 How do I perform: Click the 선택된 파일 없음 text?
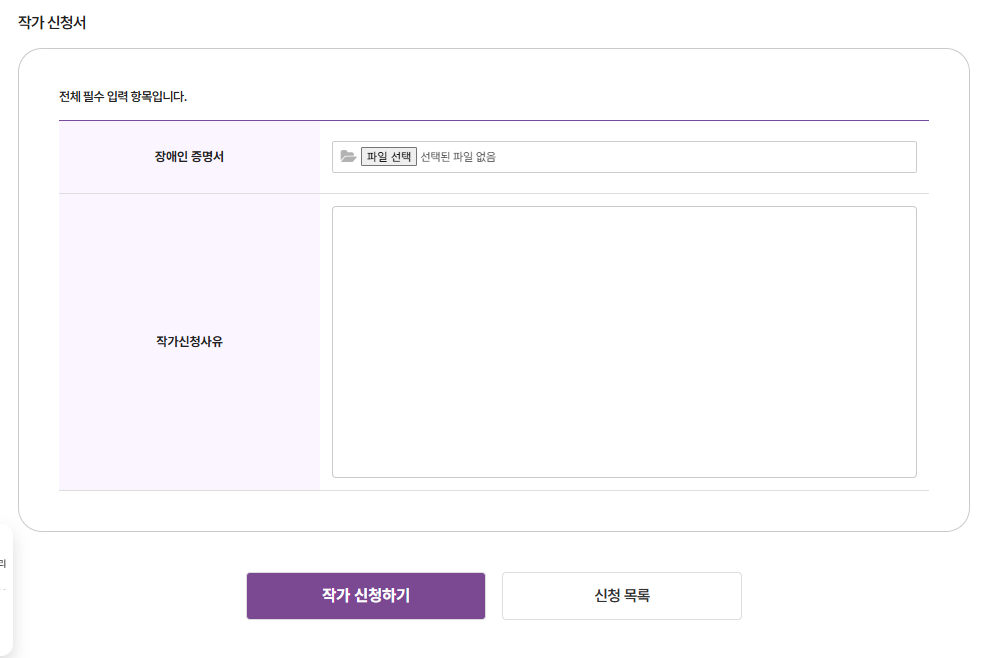coord(458,157)
